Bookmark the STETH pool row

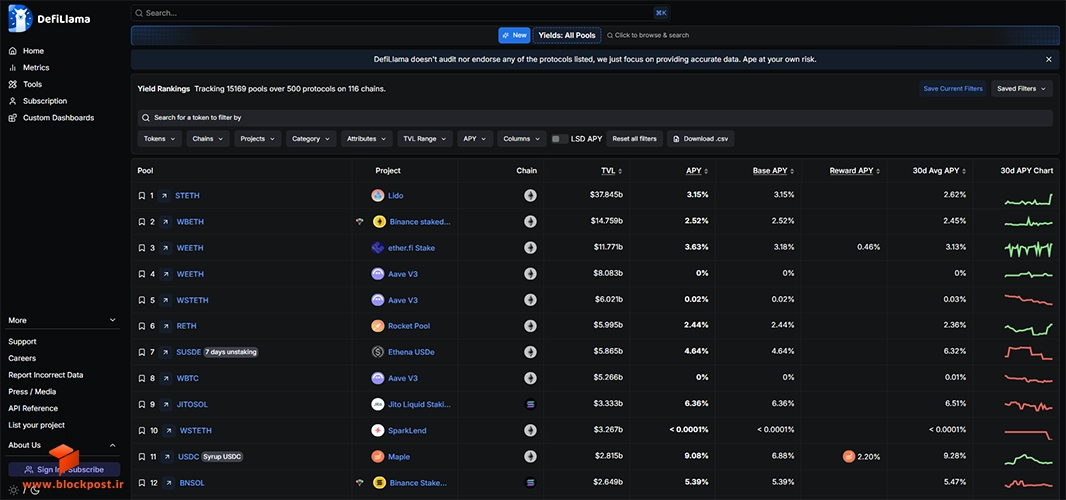click(141, 196)
